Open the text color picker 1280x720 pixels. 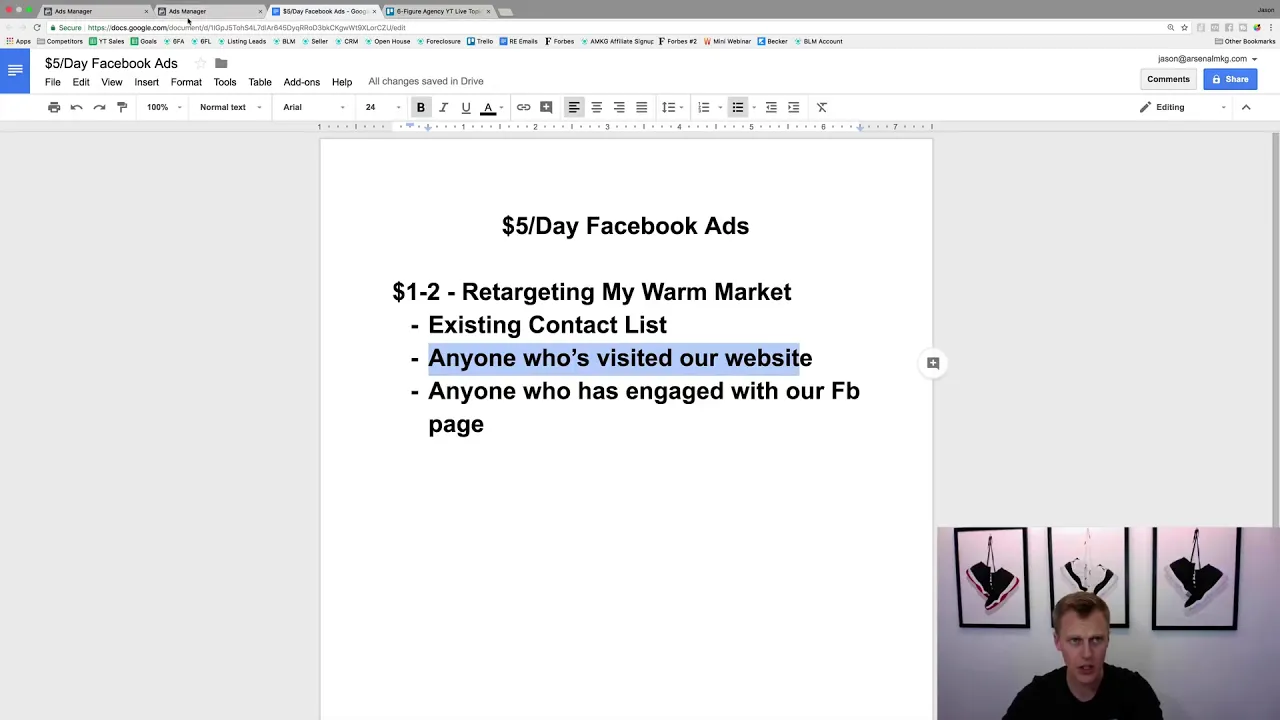[488, 107]
